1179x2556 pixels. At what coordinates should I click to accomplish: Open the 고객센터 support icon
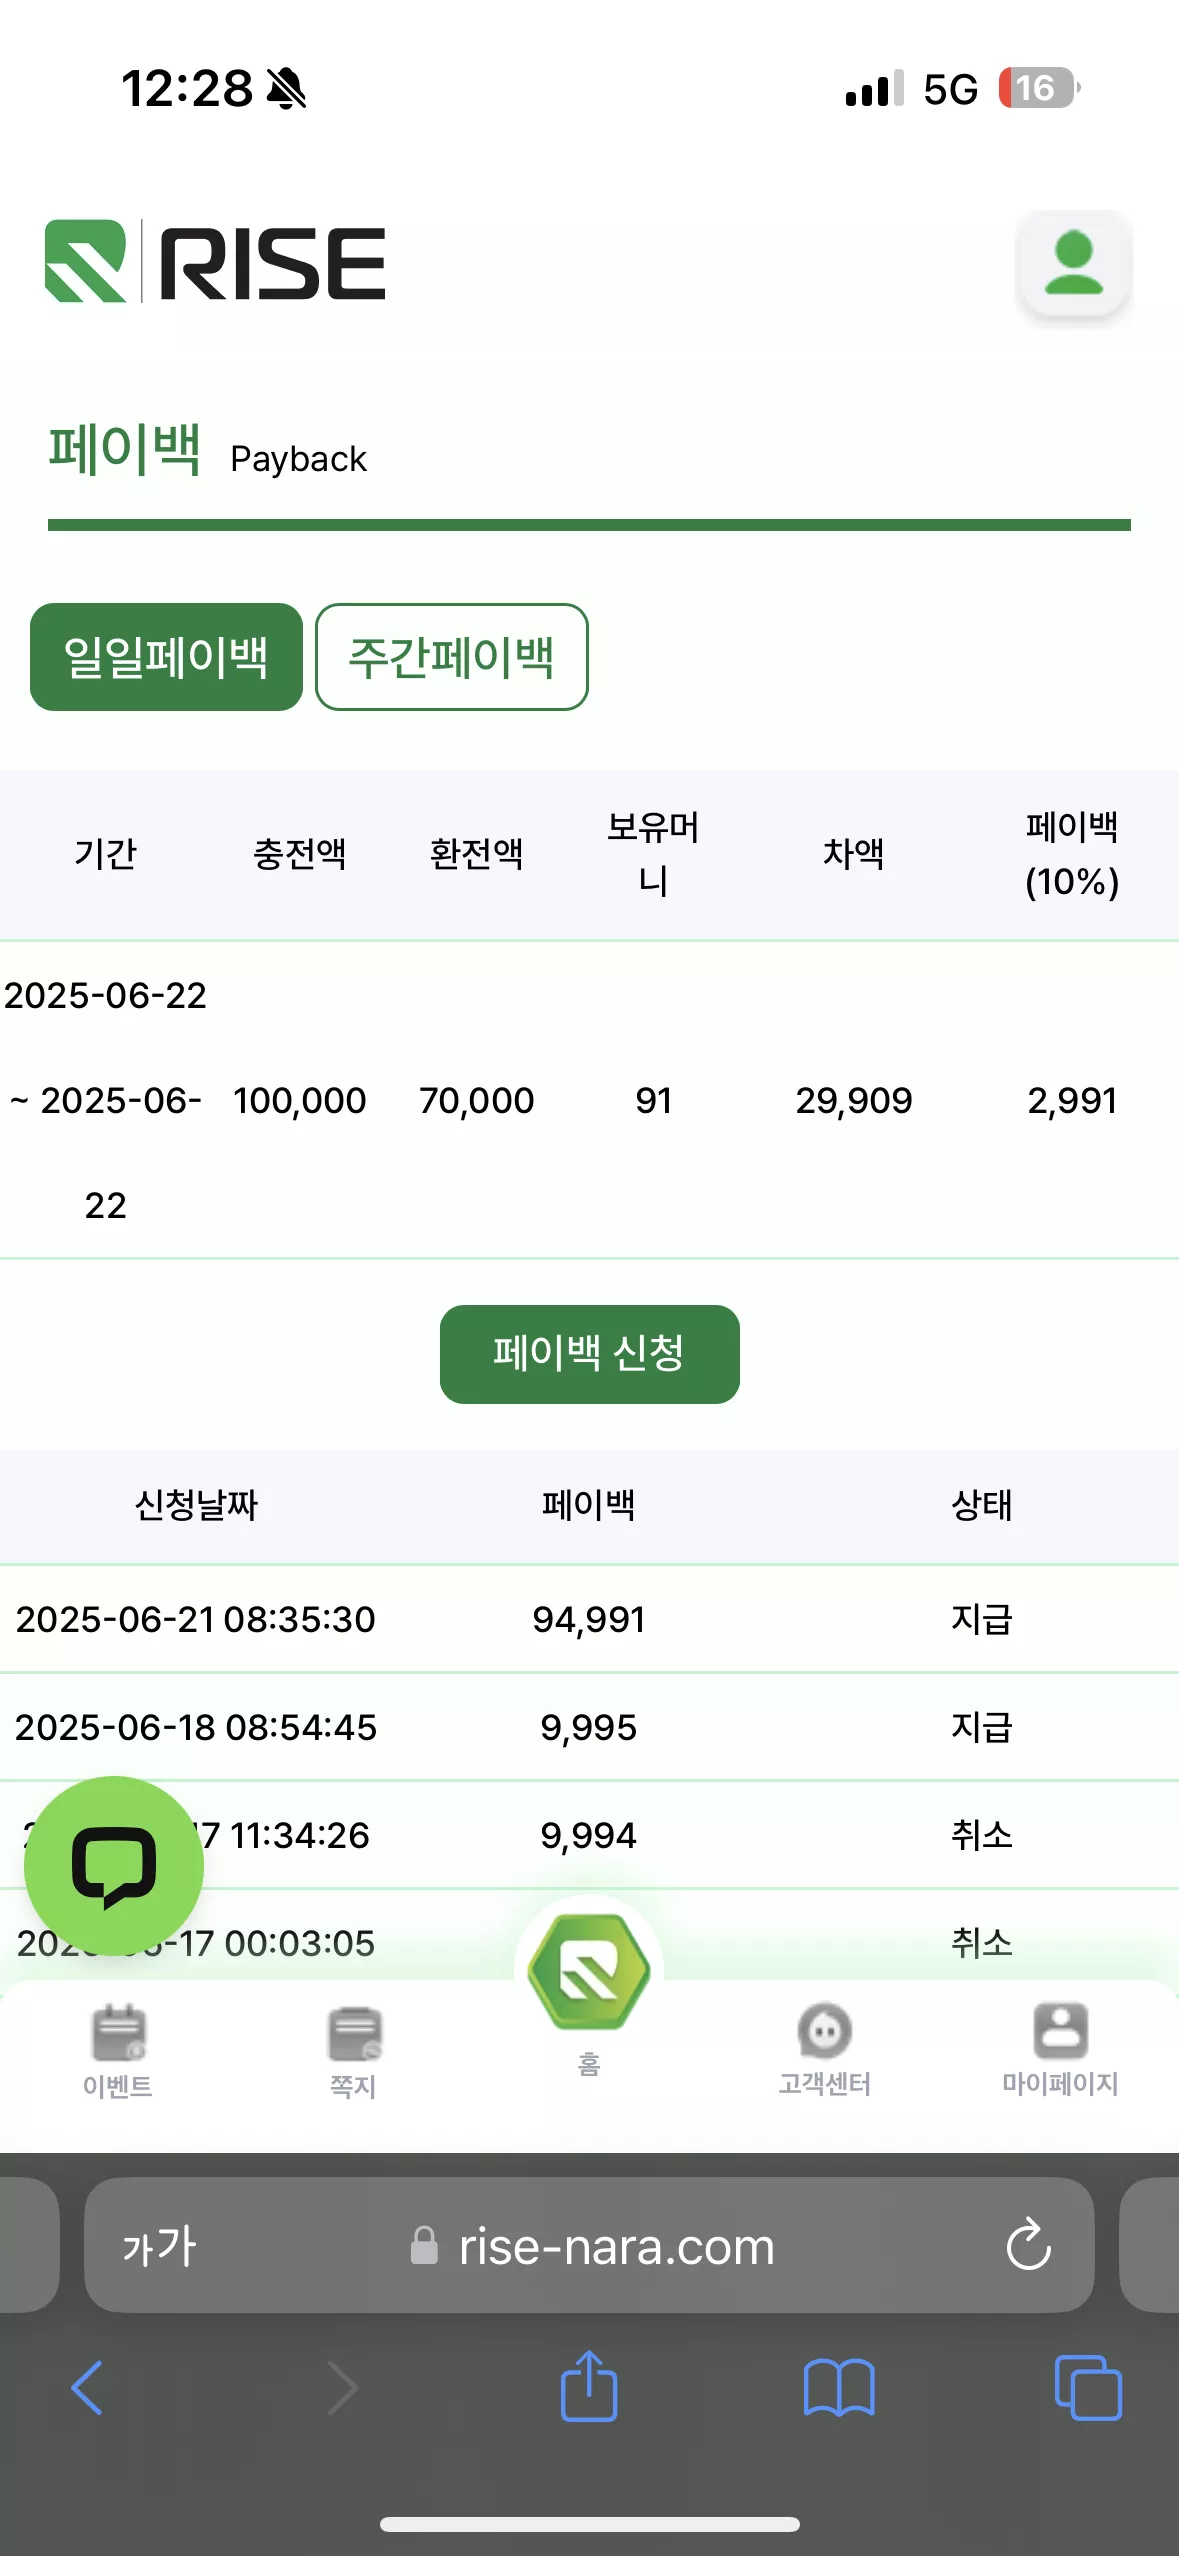click(825, 2049)
